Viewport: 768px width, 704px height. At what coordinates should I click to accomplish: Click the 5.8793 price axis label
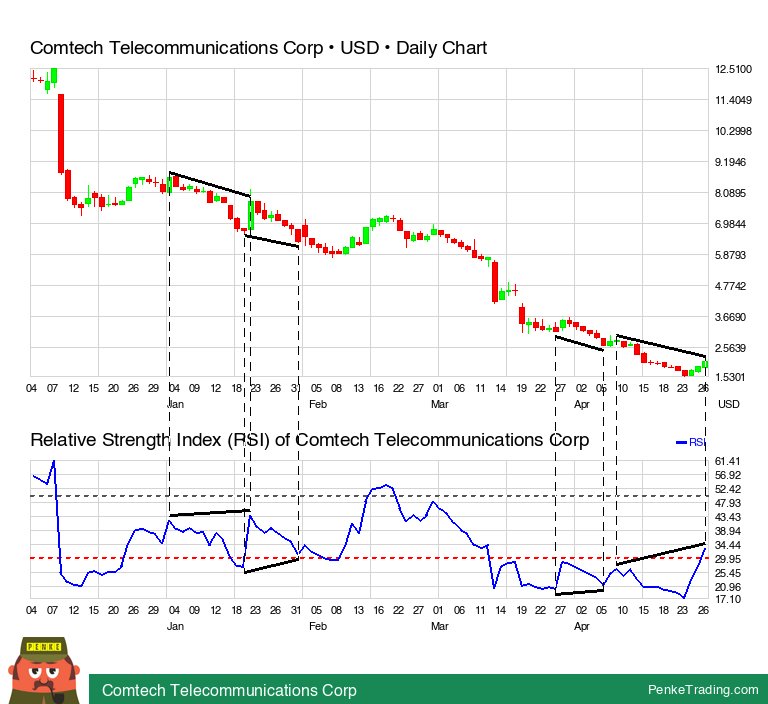click(x=730, y=255)
